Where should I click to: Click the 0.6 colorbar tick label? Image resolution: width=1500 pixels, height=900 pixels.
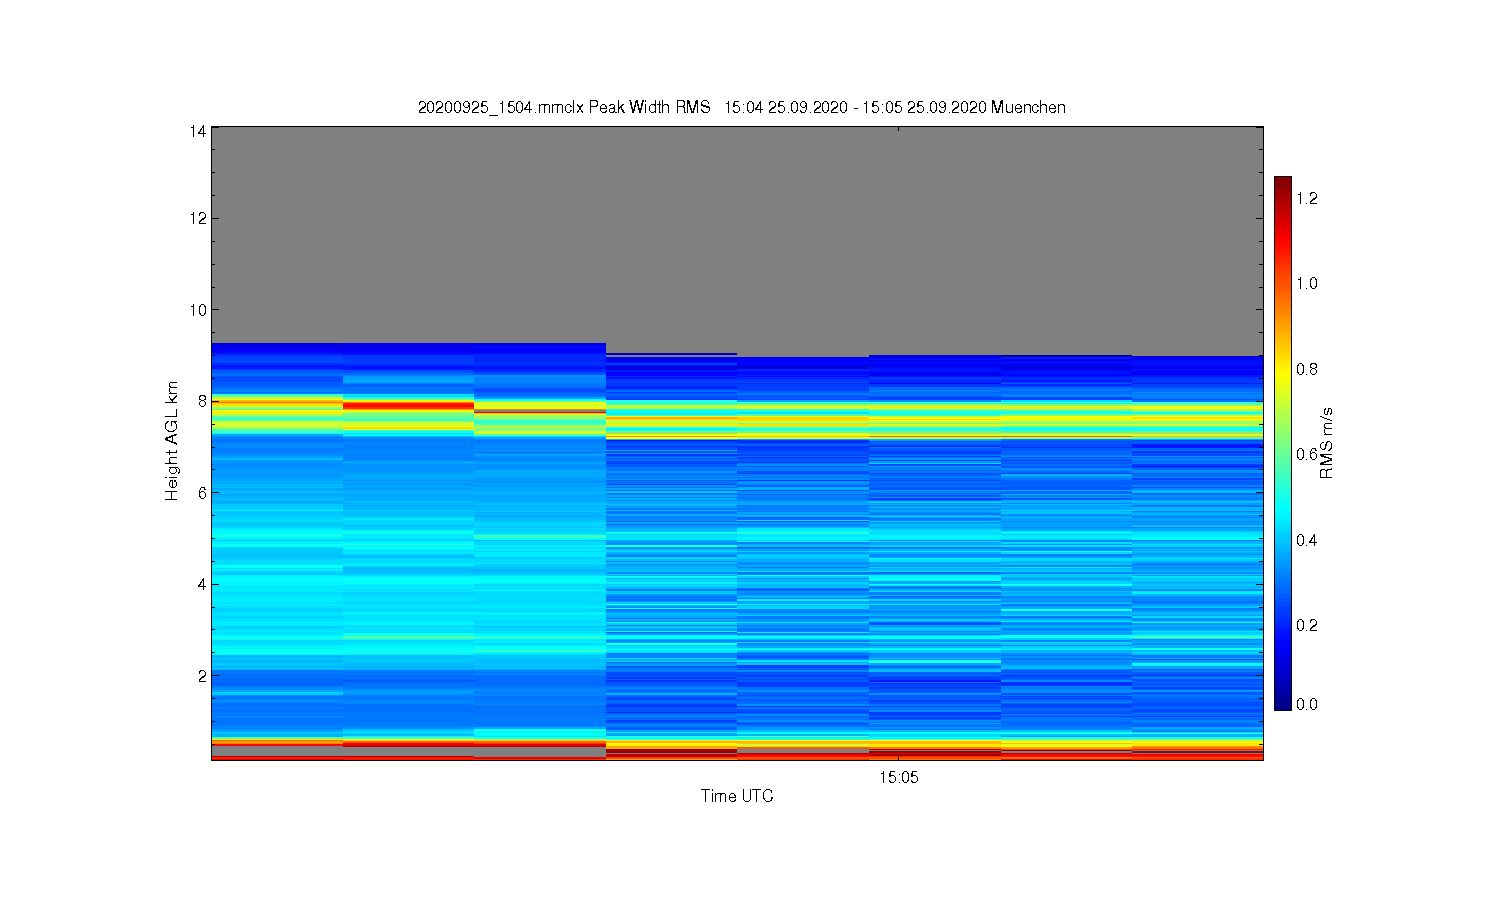(x=1307, y=454)
